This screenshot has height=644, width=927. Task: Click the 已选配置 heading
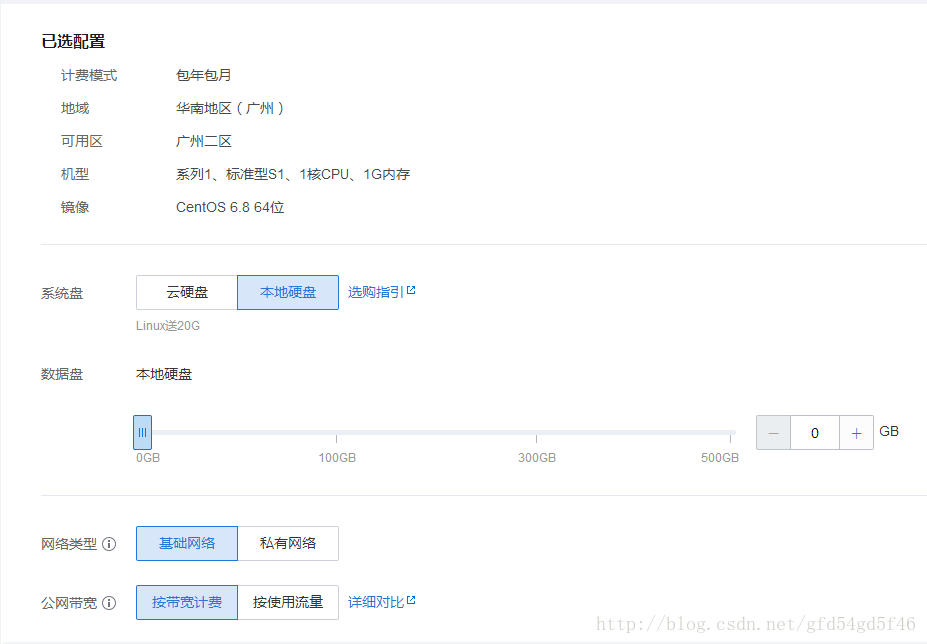coord(73,41)
